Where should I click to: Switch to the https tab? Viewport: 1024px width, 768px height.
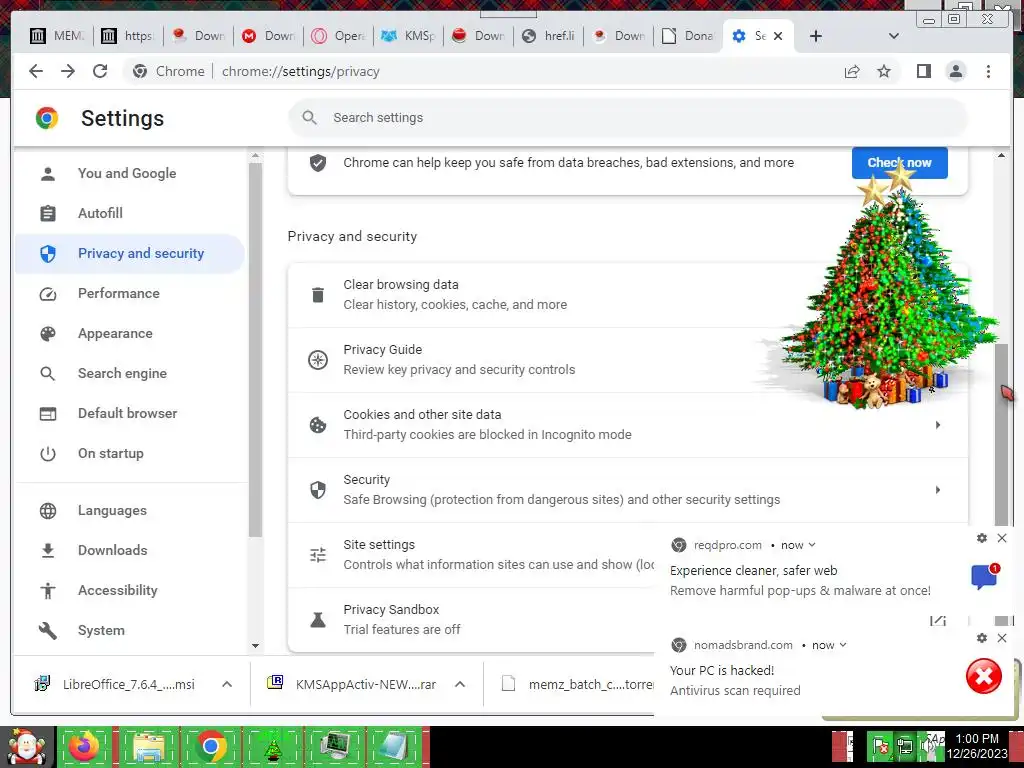click(x=129, y=36)
